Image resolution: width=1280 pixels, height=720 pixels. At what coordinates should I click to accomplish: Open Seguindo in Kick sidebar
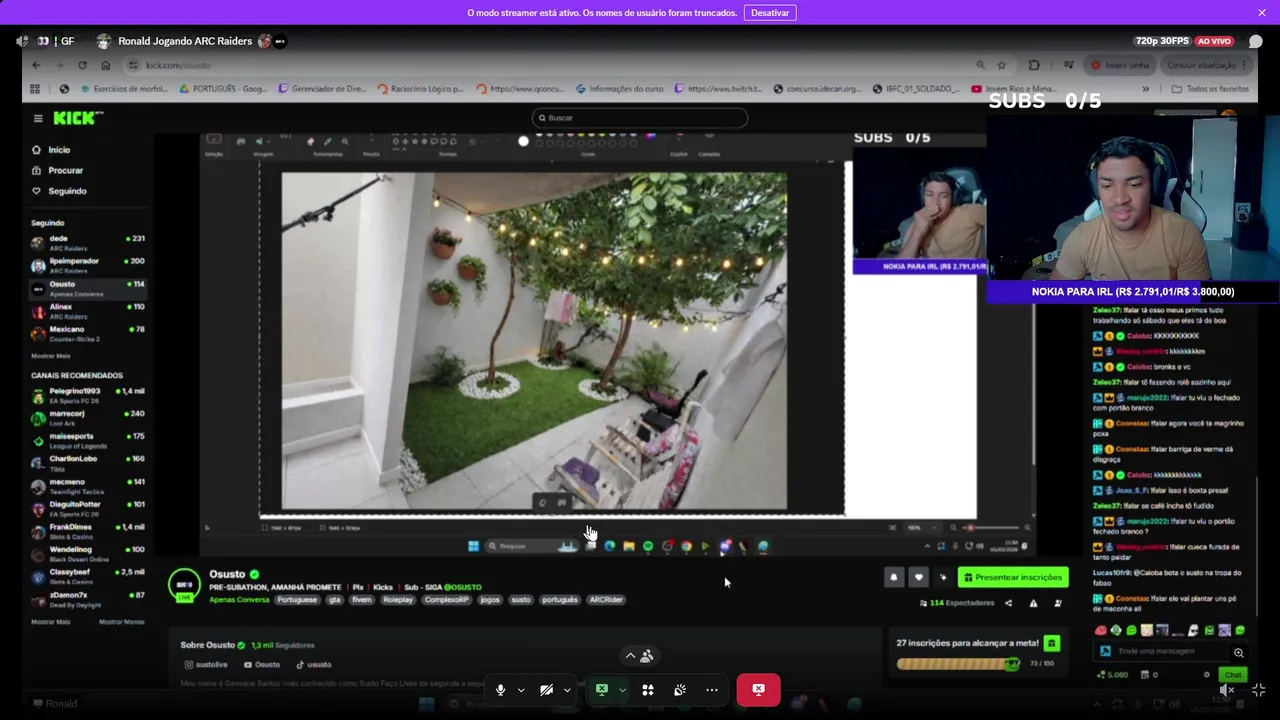coord(67,191)
